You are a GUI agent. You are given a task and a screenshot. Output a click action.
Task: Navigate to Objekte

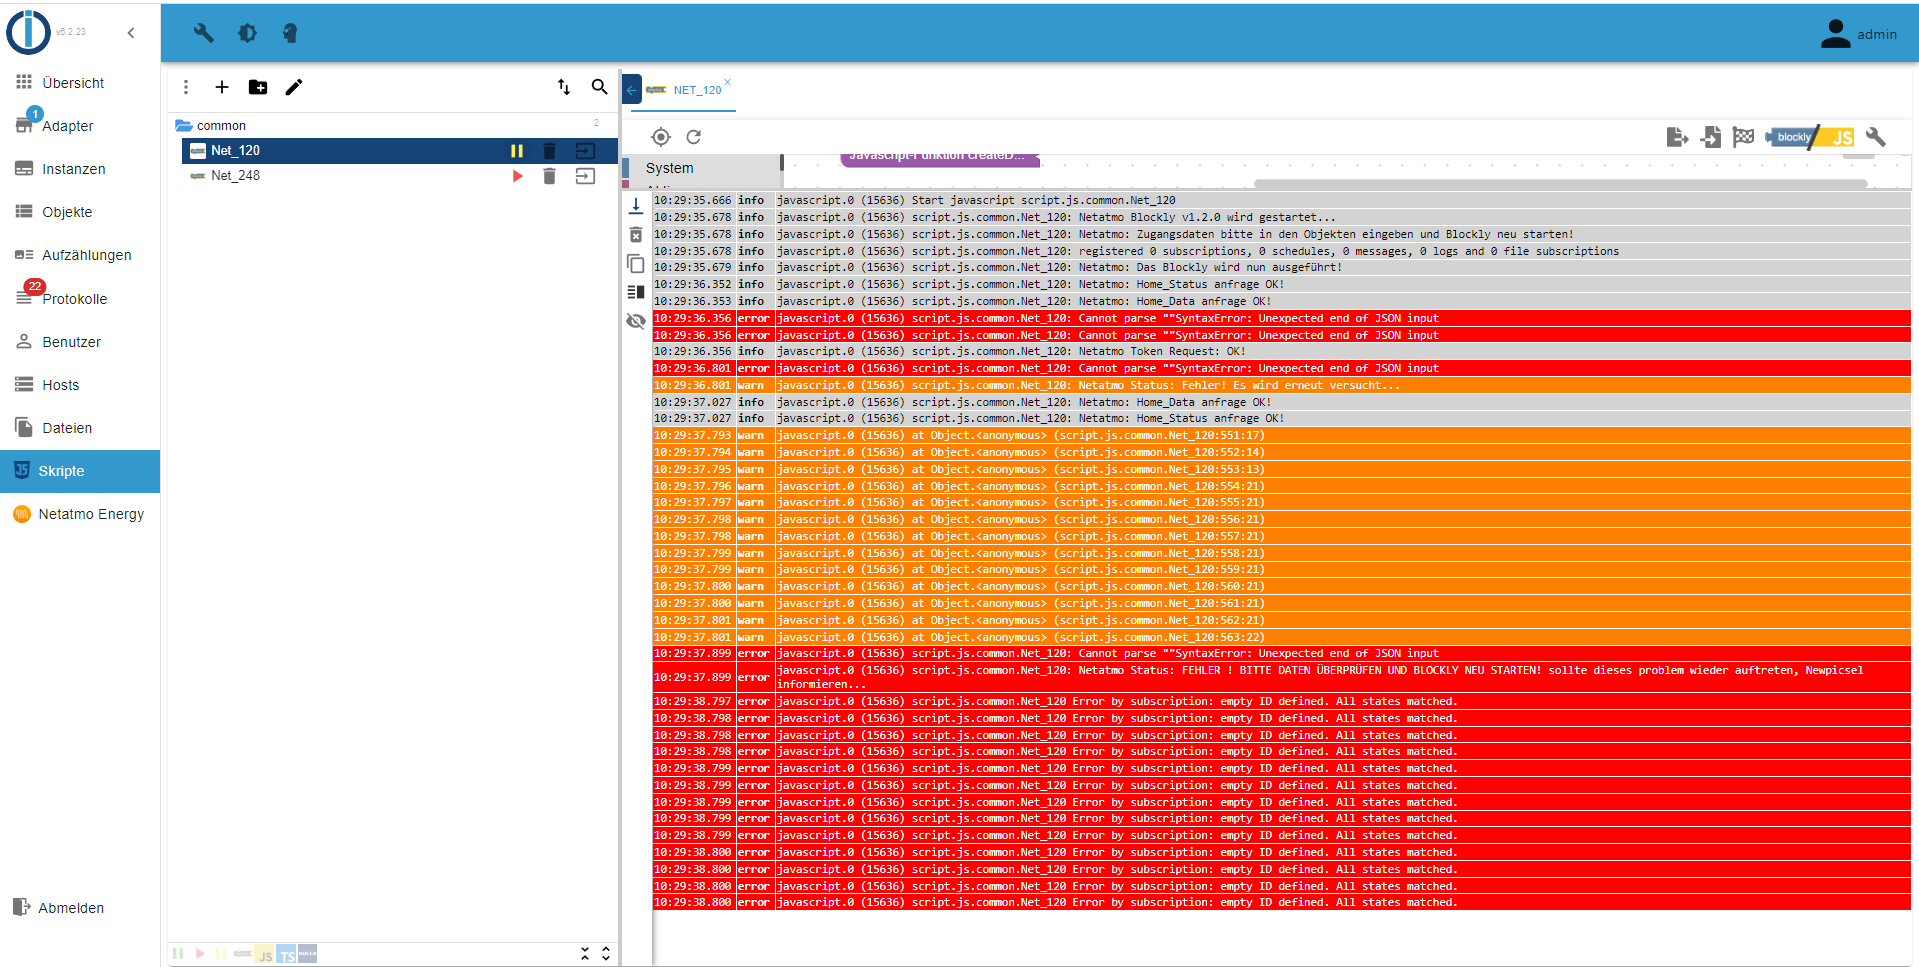[80, 212]
